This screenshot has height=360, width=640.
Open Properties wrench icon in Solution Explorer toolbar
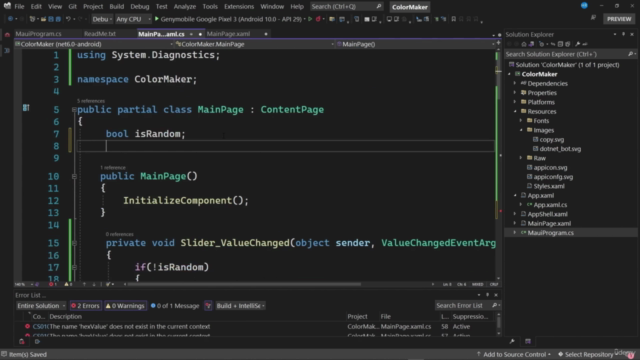click(x=577, y=44)
